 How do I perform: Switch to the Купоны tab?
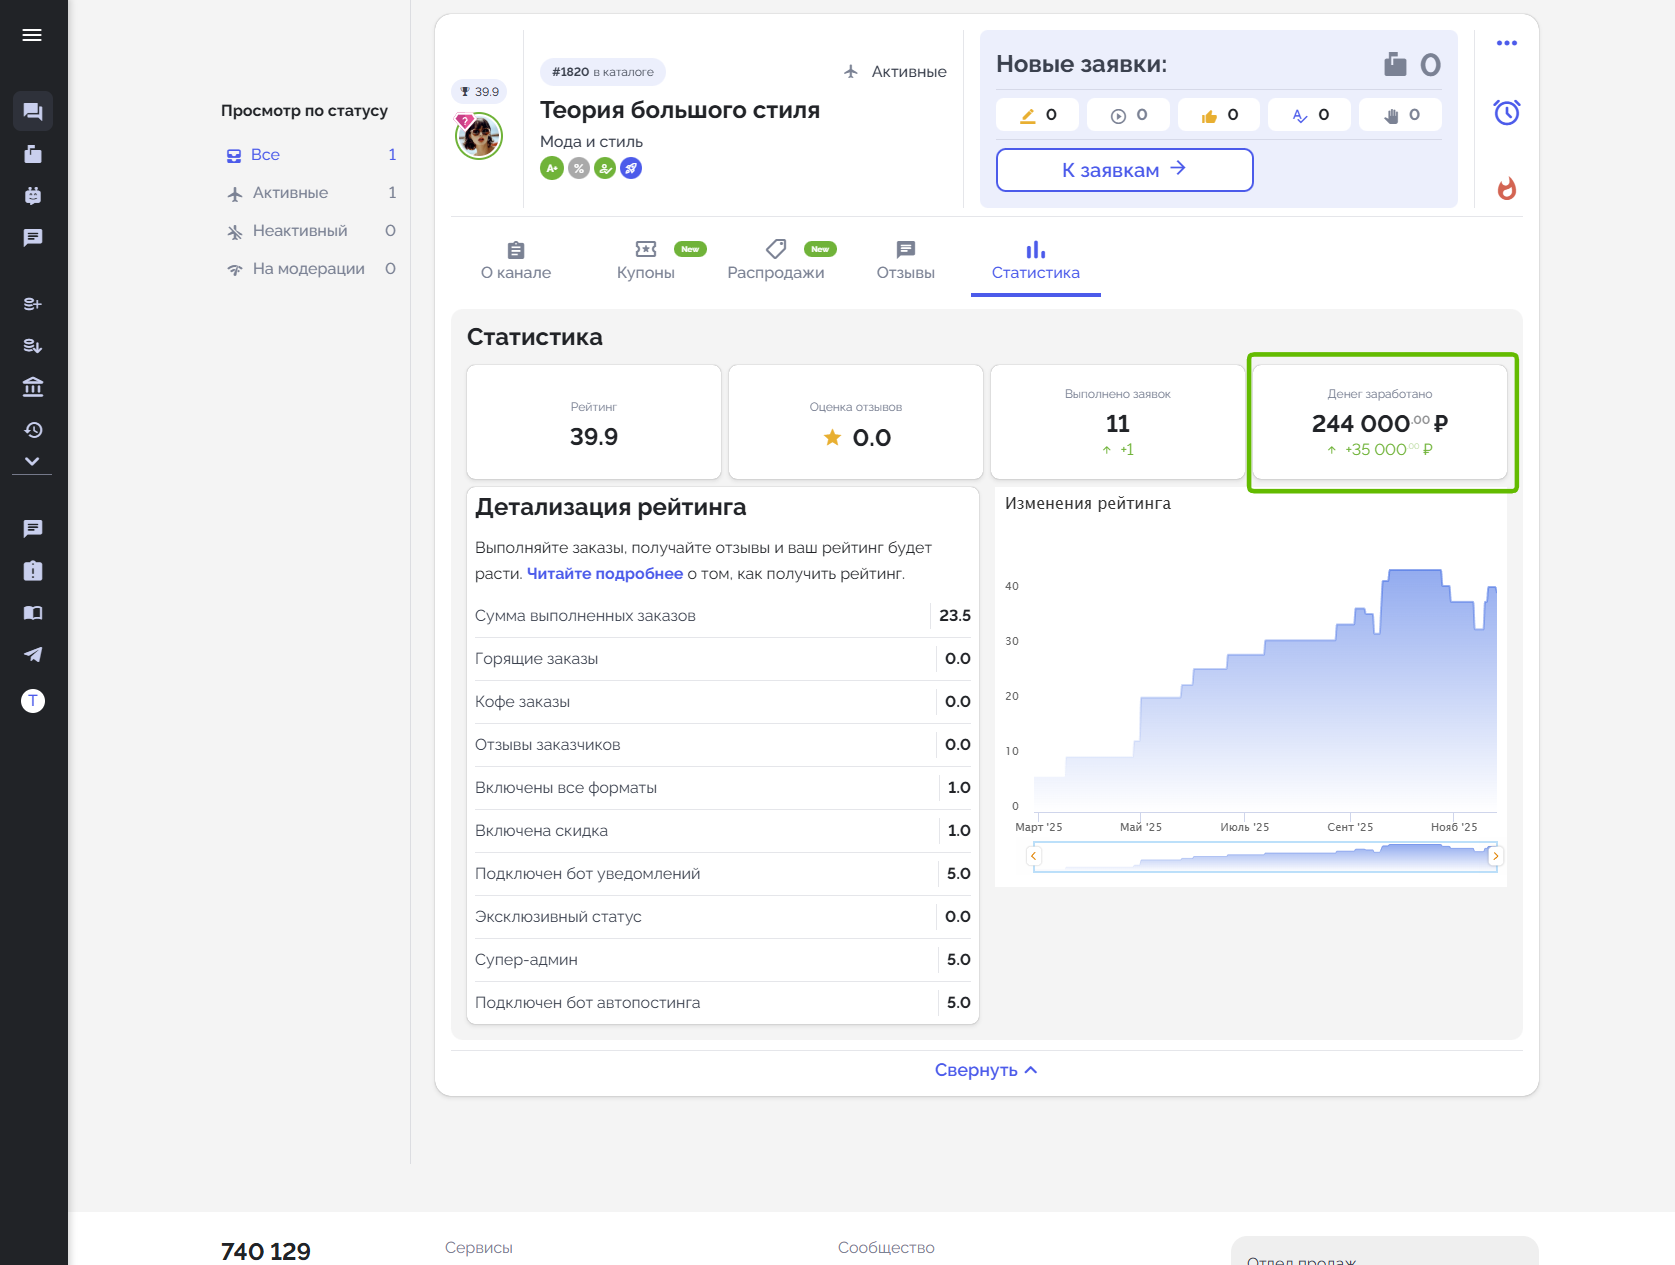646,261
